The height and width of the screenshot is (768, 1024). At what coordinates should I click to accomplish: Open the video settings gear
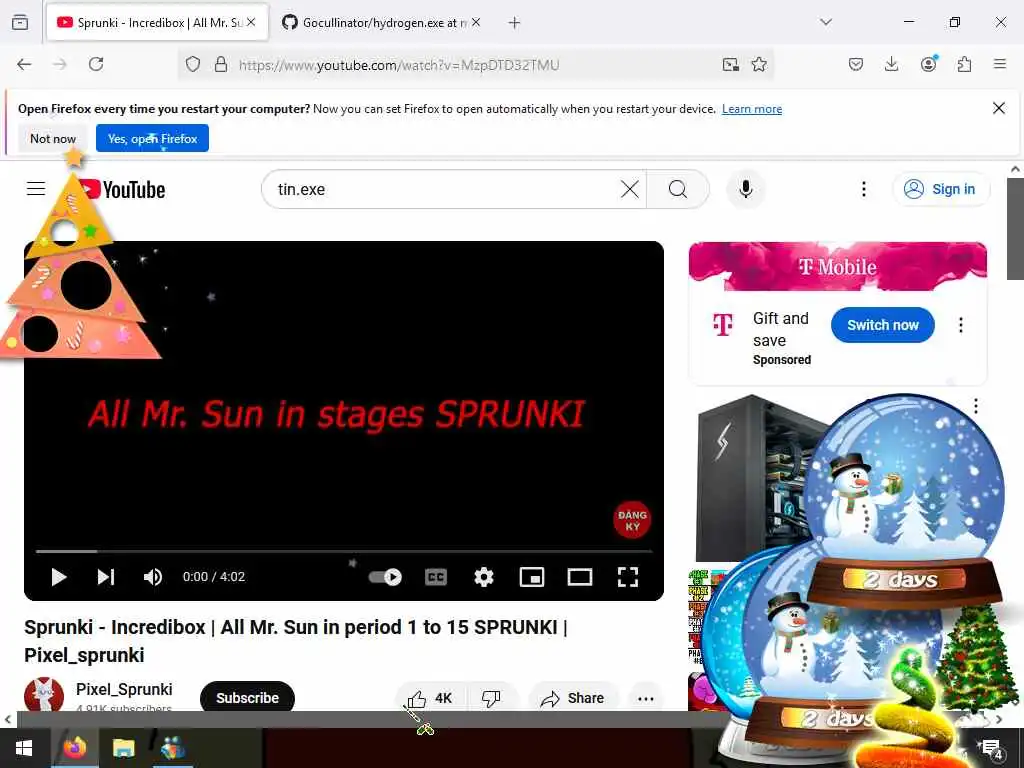click(x=484, y=577)
